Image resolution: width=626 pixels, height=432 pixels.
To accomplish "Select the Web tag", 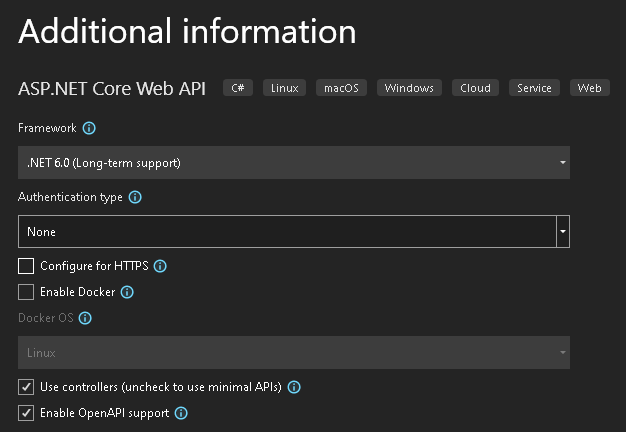I will 589,88.
